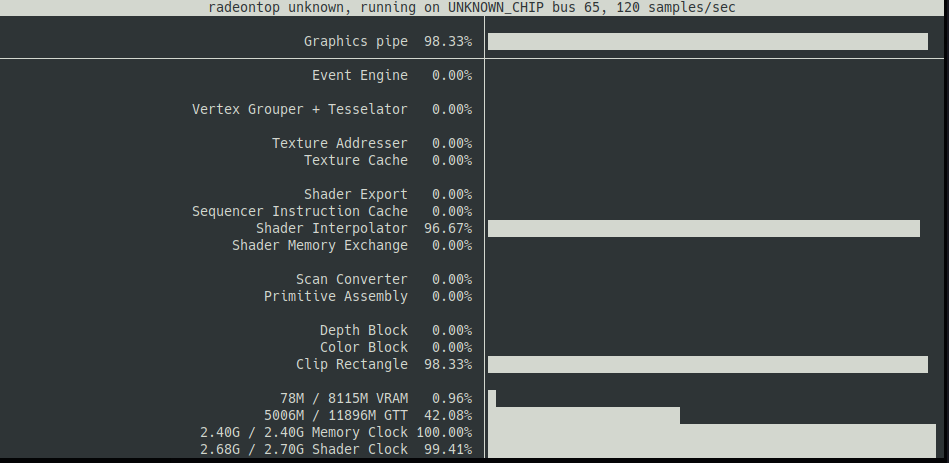Screen dimensions: 949x463
Task: Select the Scan Converter row label
Action: tap(352, 279)
